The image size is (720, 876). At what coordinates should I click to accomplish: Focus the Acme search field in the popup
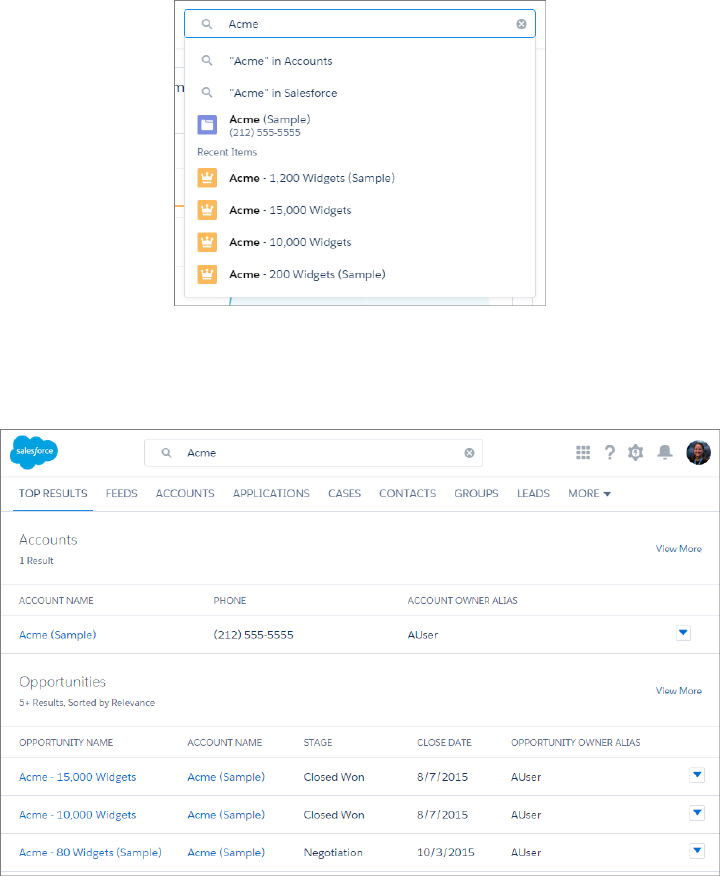coord(360,24)
